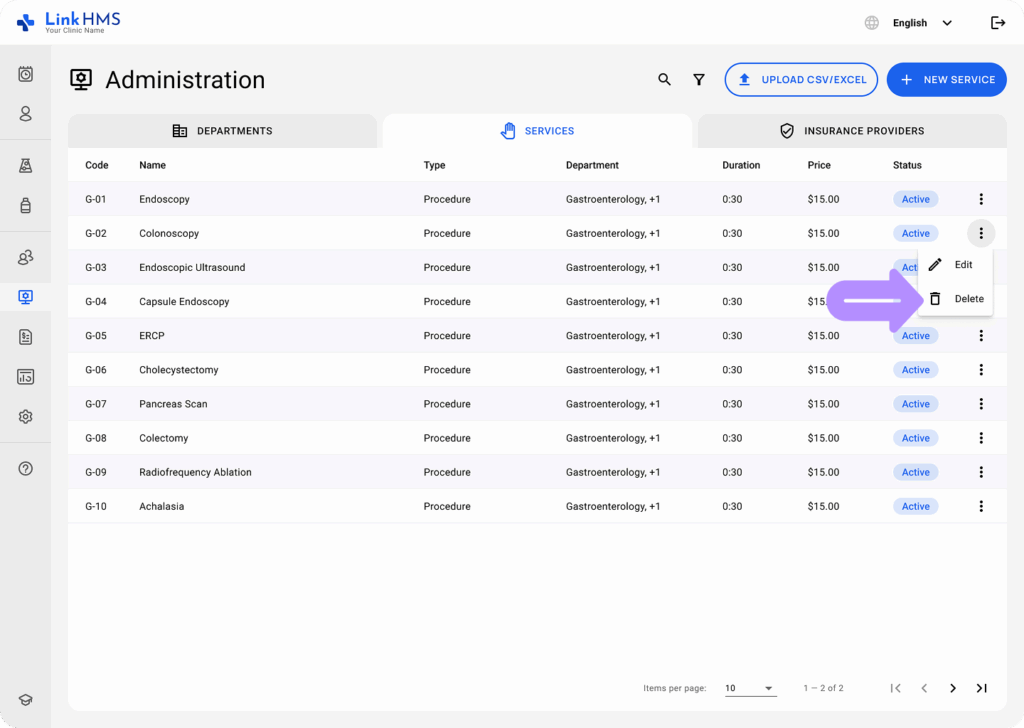
Task: Click the search magnifier icon
Action: click(664, 80)
